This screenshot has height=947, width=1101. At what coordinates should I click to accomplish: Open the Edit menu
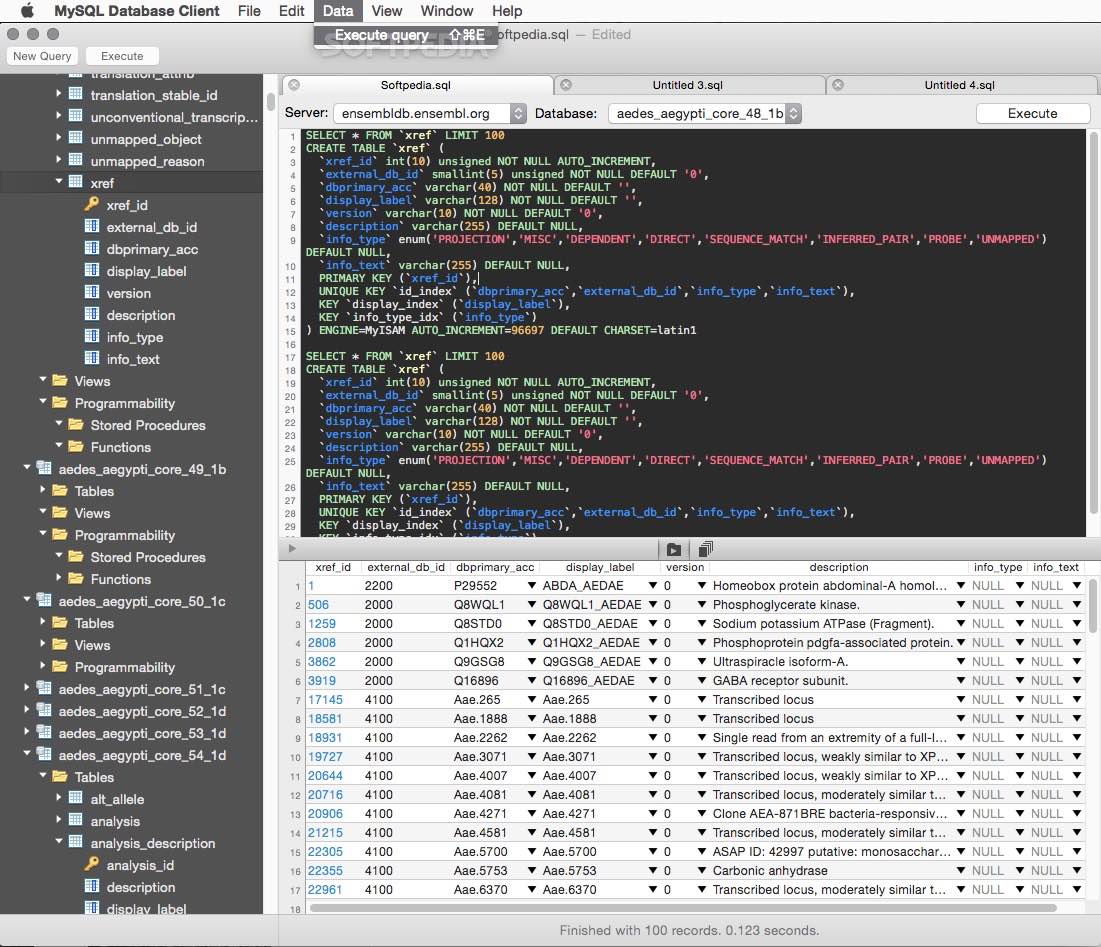tap(291, 11)
